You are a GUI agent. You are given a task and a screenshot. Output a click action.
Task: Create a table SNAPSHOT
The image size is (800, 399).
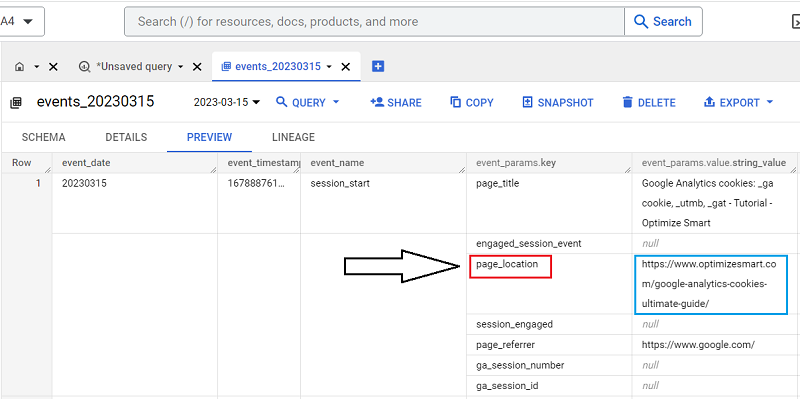558,103
